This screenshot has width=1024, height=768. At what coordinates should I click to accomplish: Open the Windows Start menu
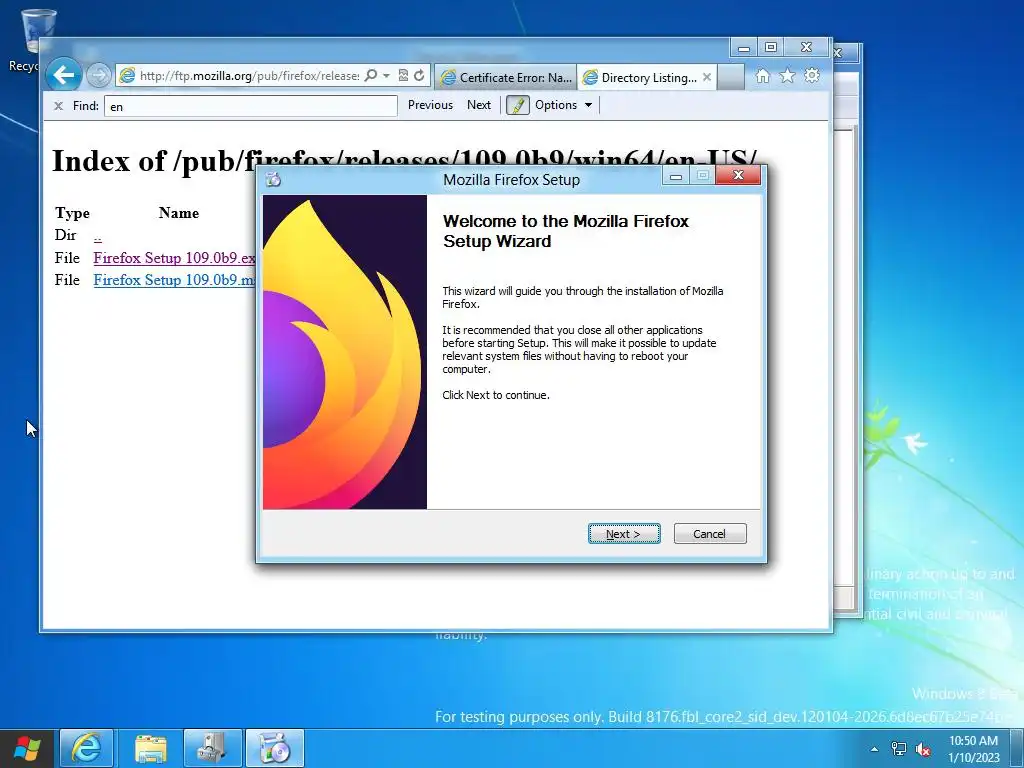27,748
